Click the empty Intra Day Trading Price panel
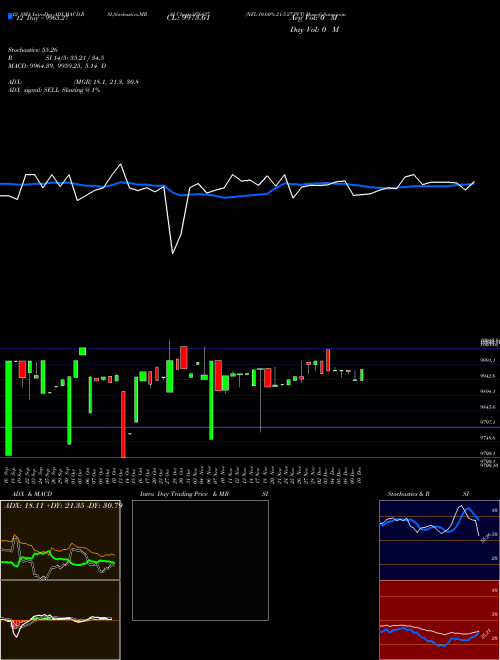The height and width of the screenshot is (660, 500). [200, 560]
